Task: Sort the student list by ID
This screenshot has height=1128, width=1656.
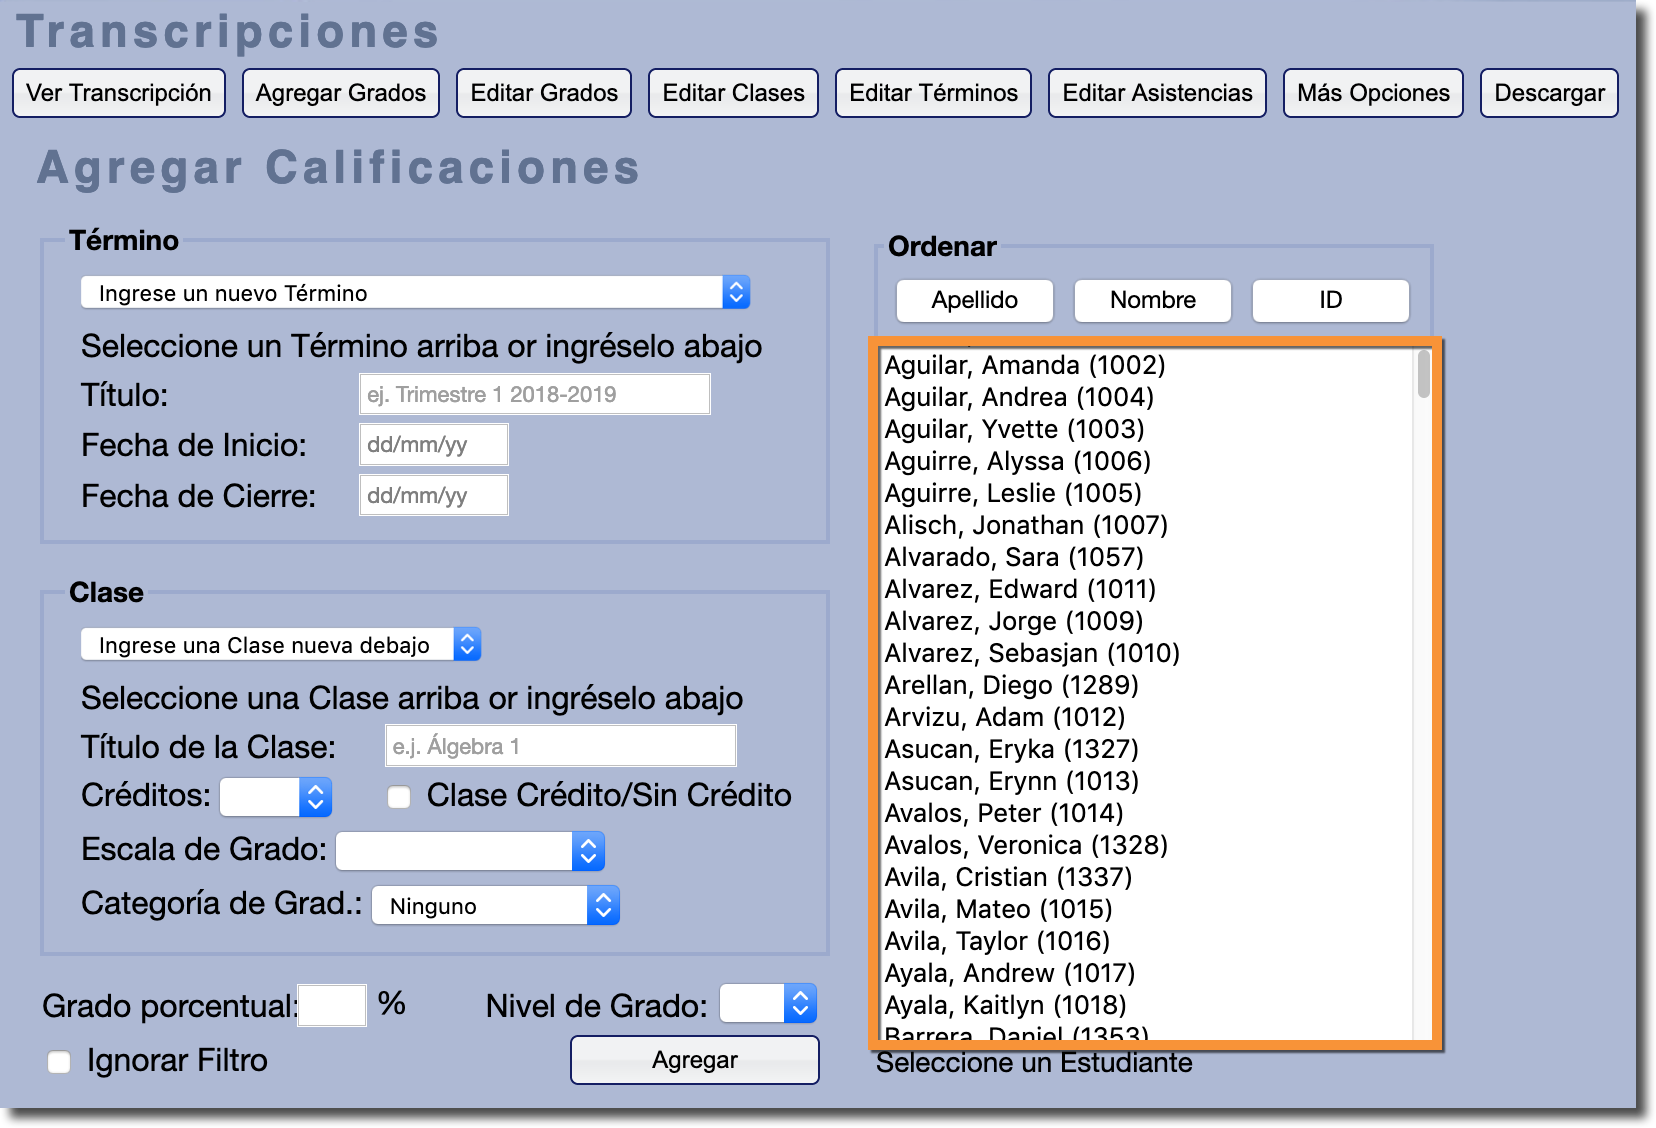Action: [x=1330, y=300]
